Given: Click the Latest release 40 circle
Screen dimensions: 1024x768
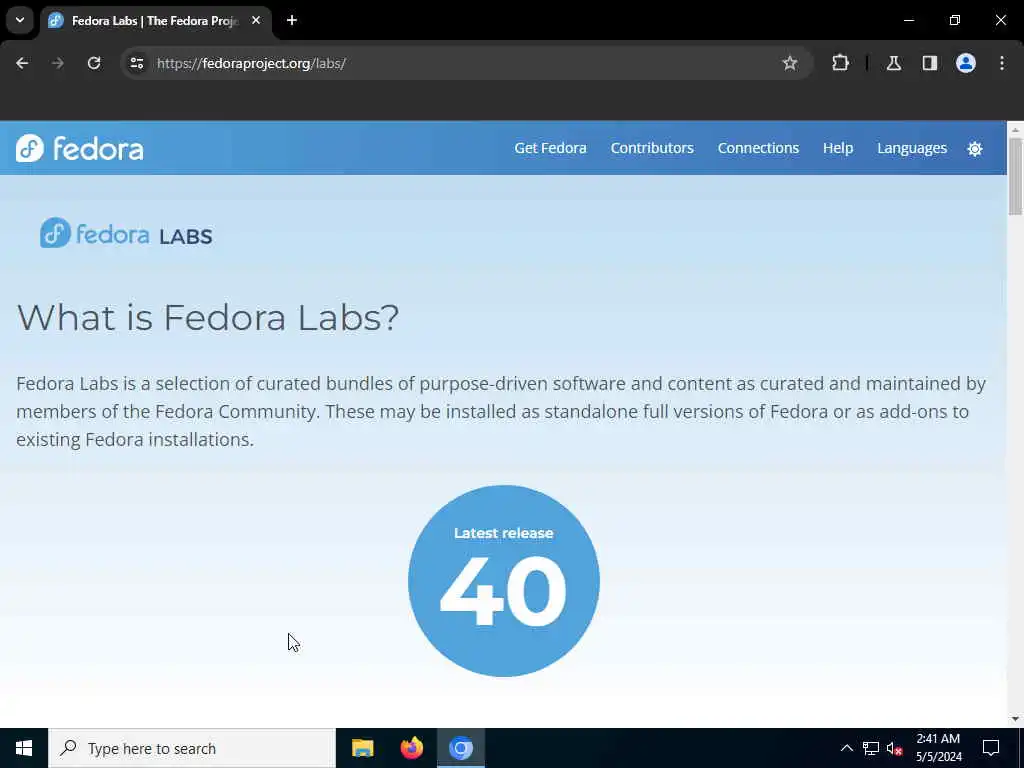Looking at the screenshot, I should (504, 581).
